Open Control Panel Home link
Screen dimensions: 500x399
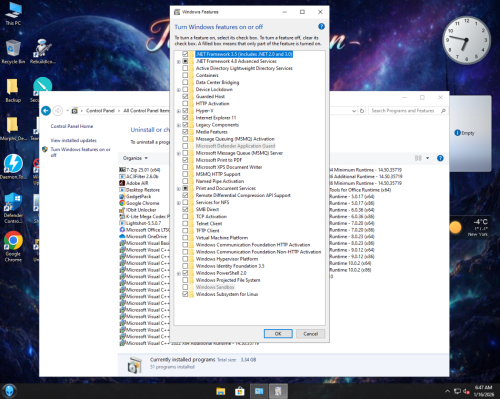[x=72, y=126]
